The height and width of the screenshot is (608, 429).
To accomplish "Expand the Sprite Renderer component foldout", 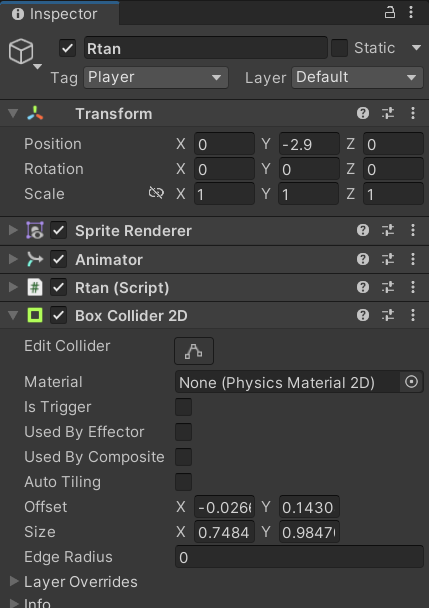I will pyautogui.click(x=13, y=230).
